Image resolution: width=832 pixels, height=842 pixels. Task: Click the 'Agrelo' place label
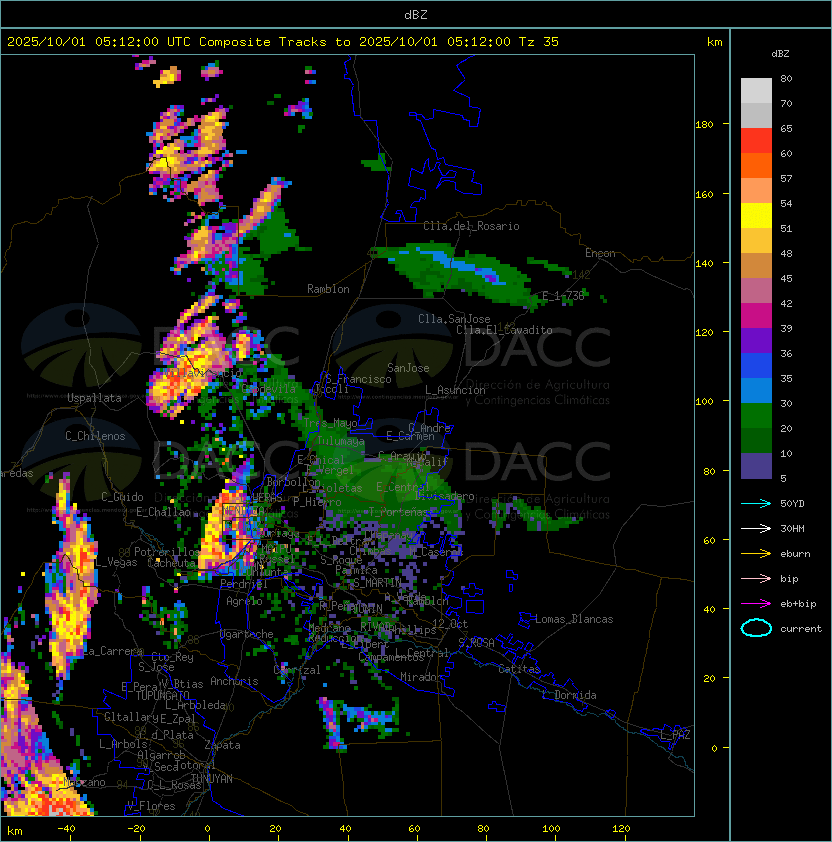point(244,601)
